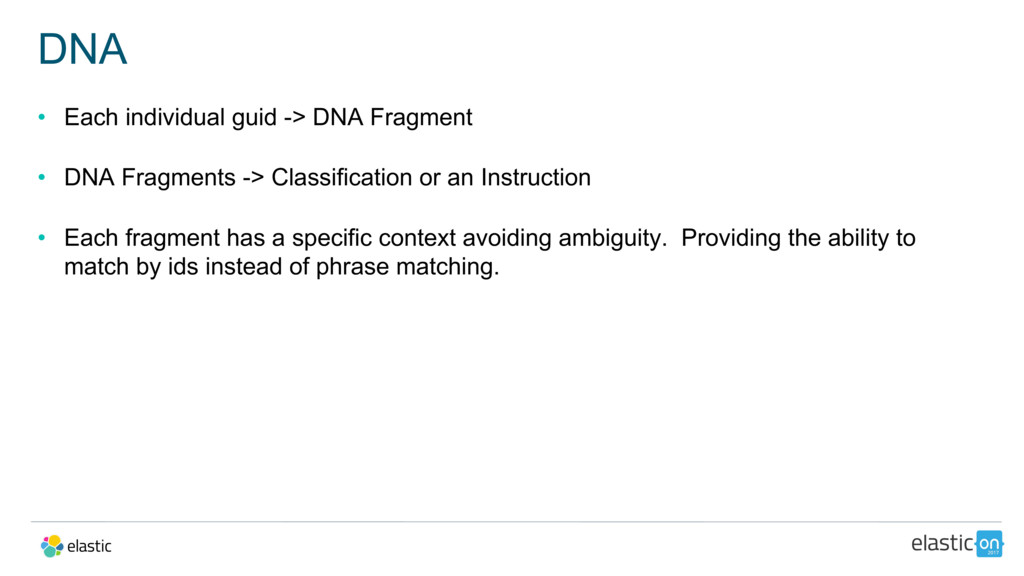Click the colorful Elastic cluster logo icon
1024x576 pixels.
tap(52, 546)
